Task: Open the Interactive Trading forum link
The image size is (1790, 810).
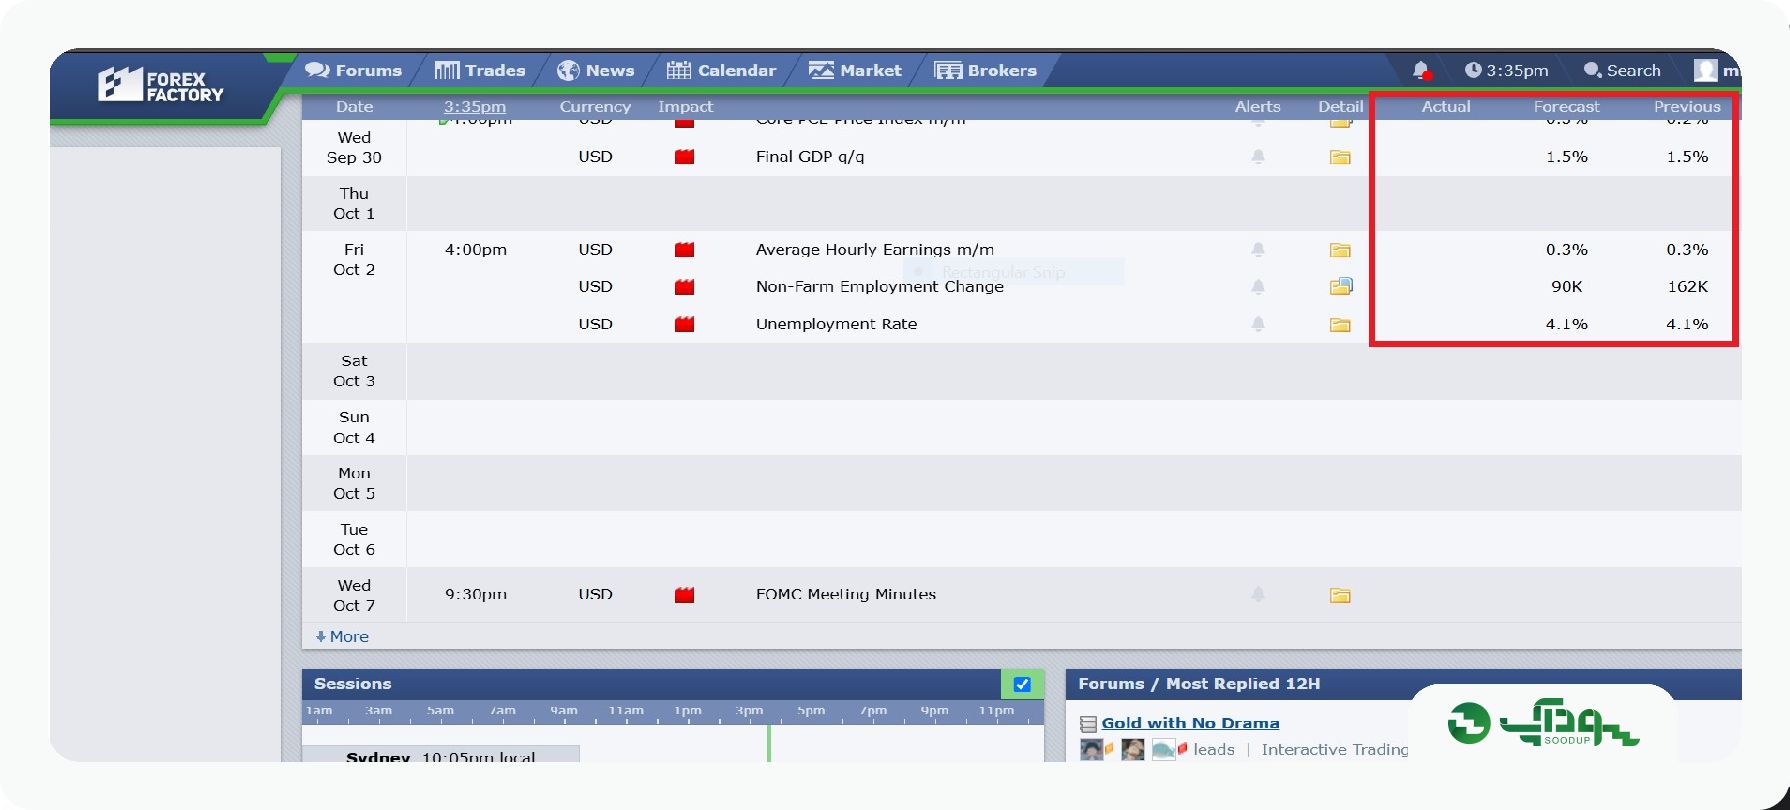Action: [1335, 749]
